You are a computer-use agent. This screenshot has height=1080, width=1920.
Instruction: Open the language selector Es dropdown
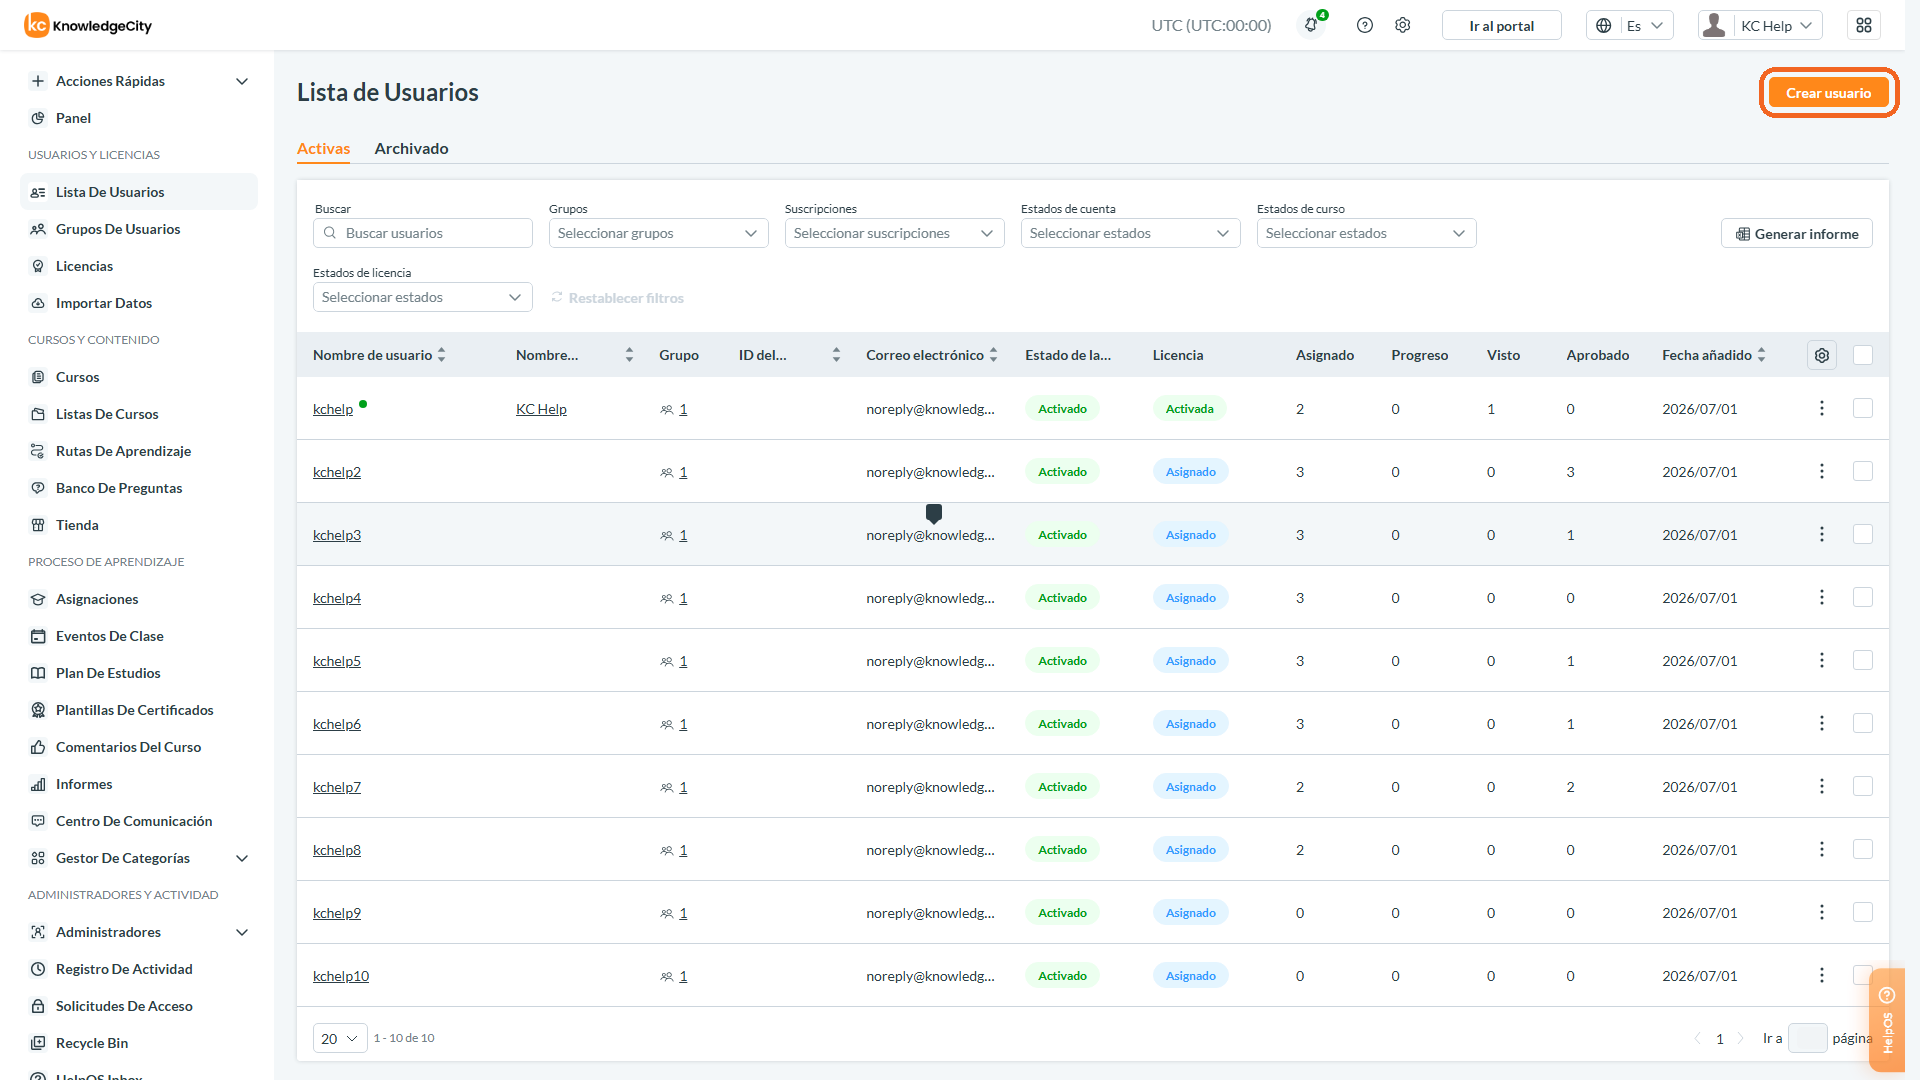click(1630, 25)
